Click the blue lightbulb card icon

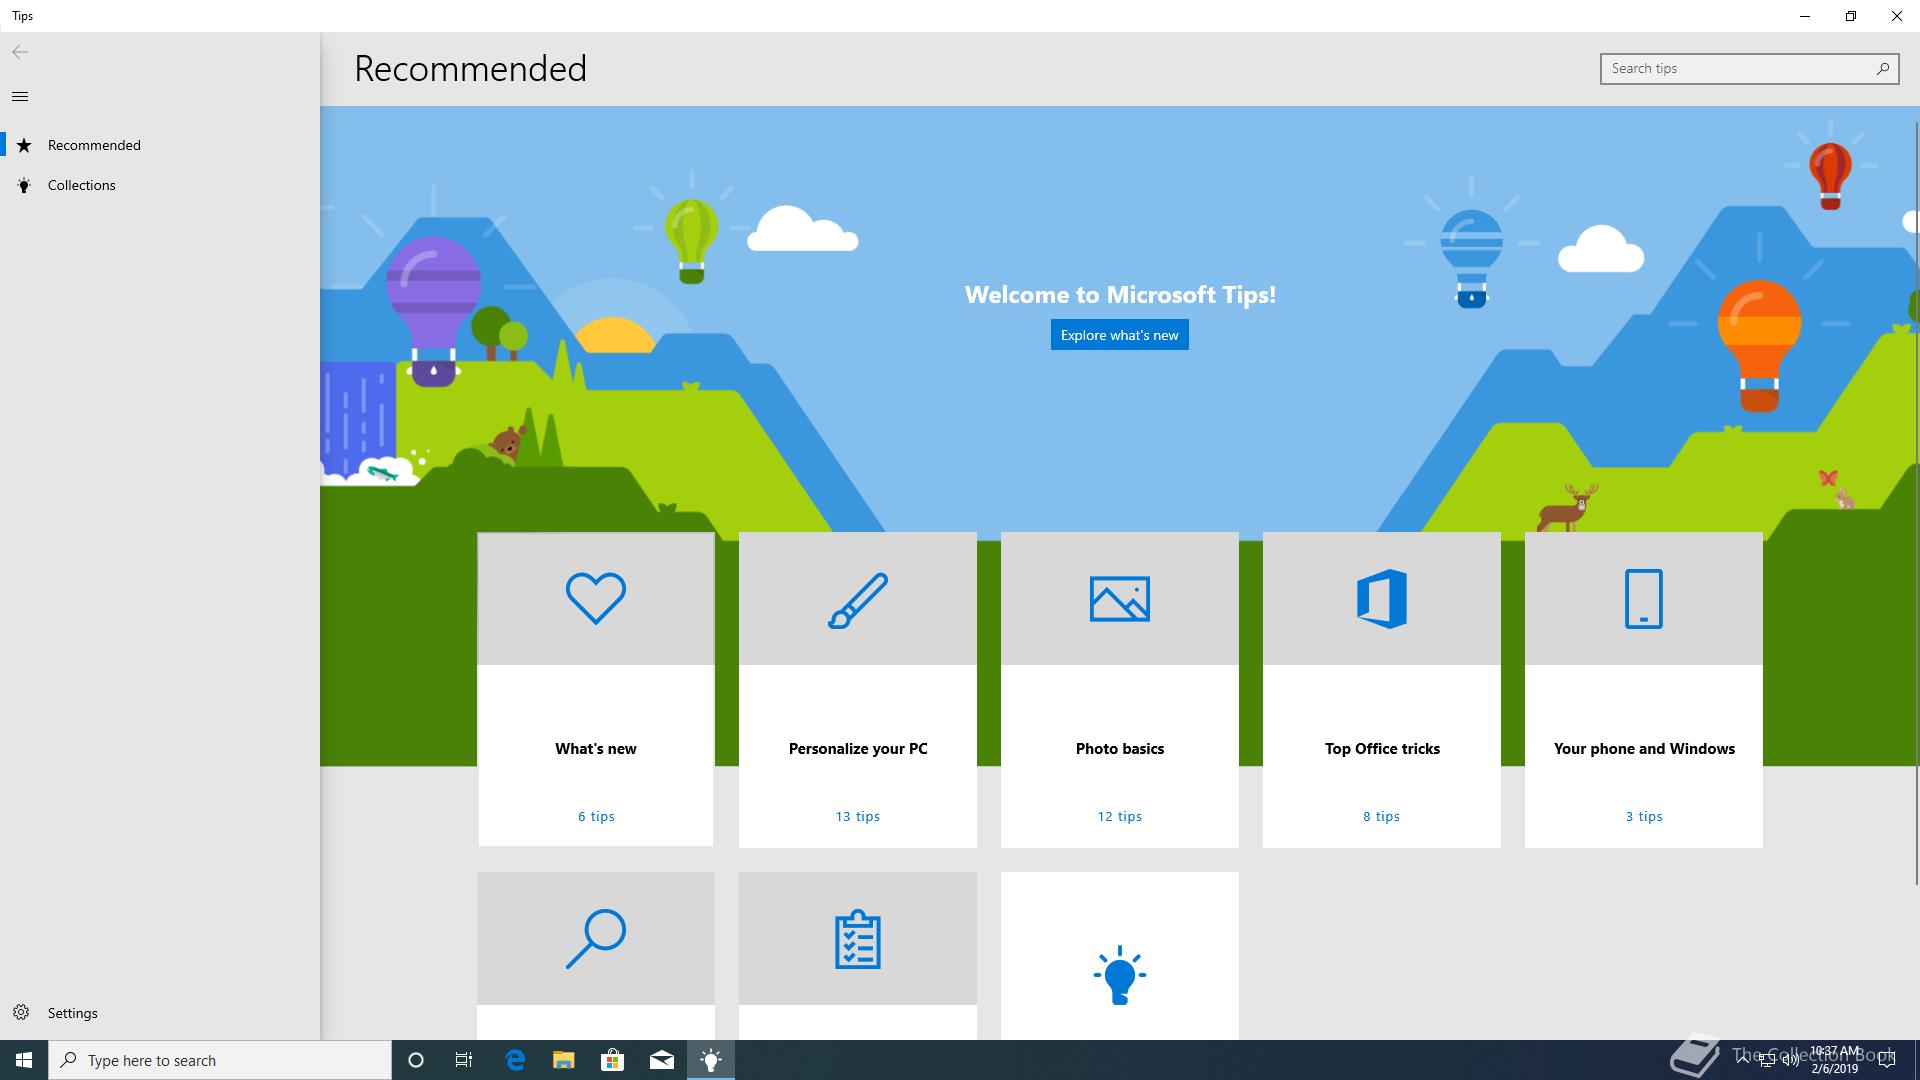coord(1120,975)
